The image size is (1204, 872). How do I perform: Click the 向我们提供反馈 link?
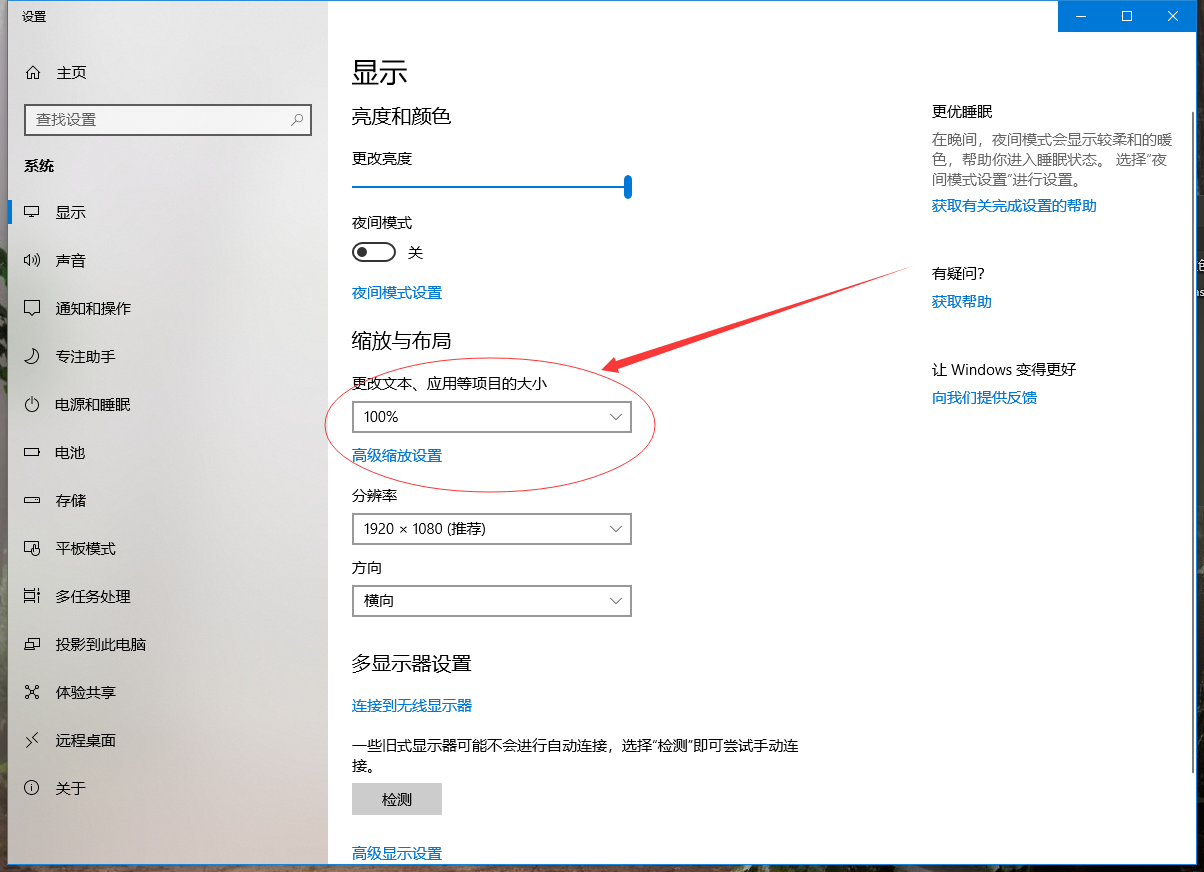coord(984,398)
